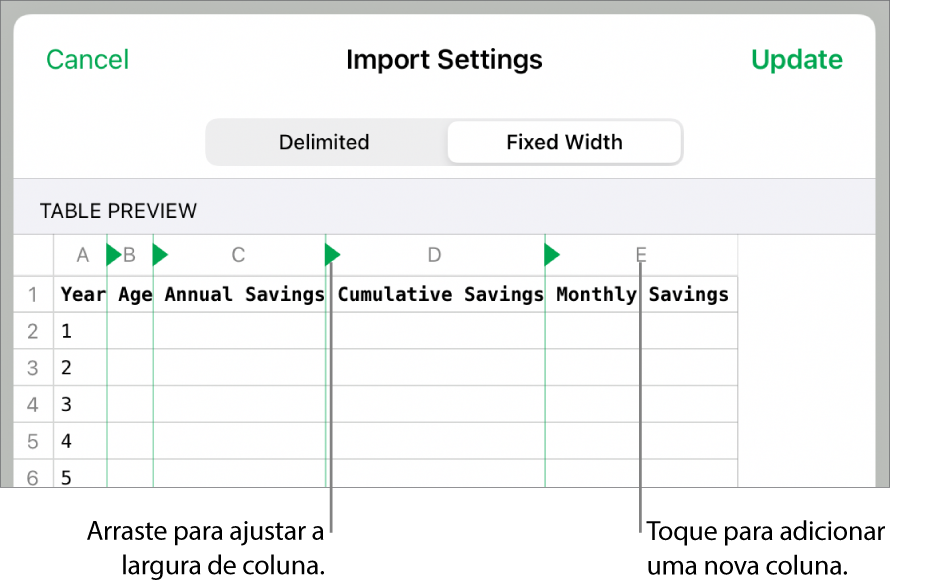
Task: Tap the green column marker after column A
Action: point(112,255)
